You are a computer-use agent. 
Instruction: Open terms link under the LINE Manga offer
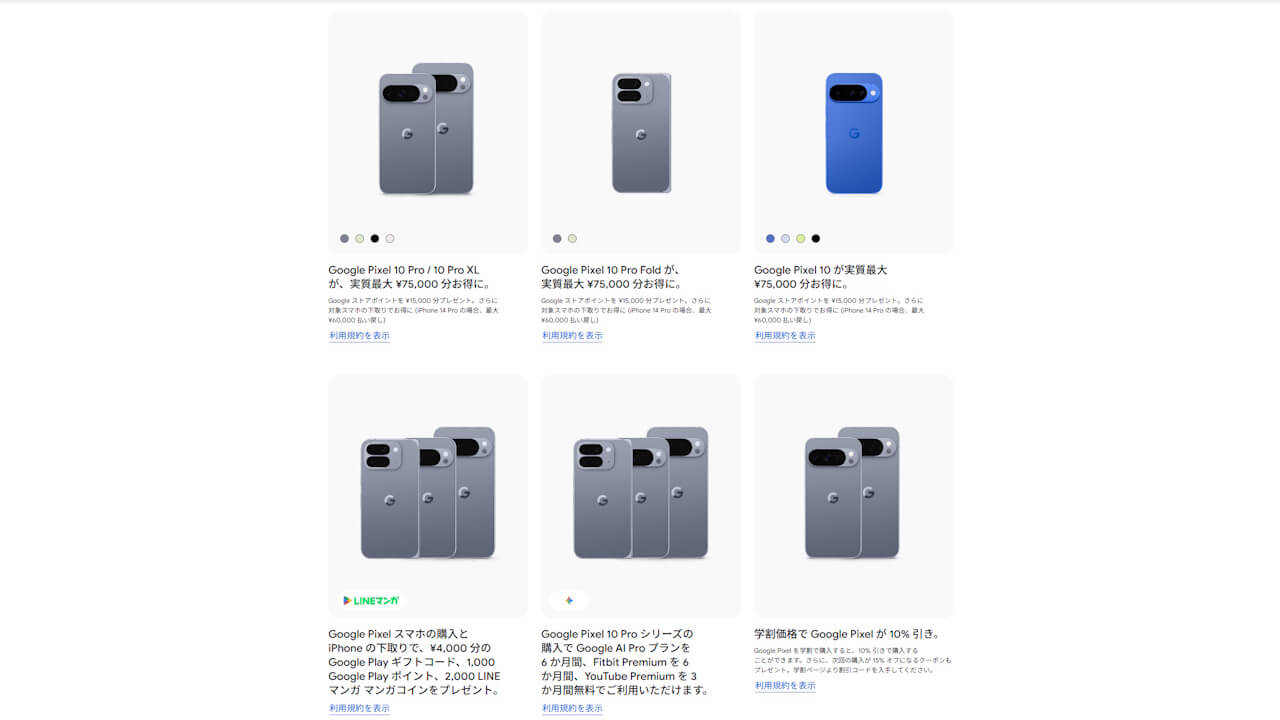tap(360, 708)
